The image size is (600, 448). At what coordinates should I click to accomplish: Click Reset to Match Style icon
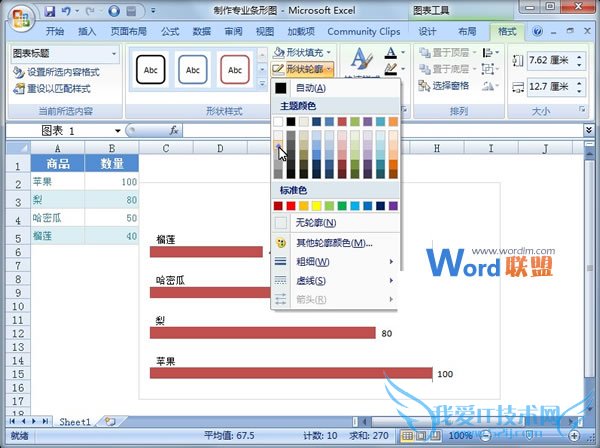pos(18,89)
